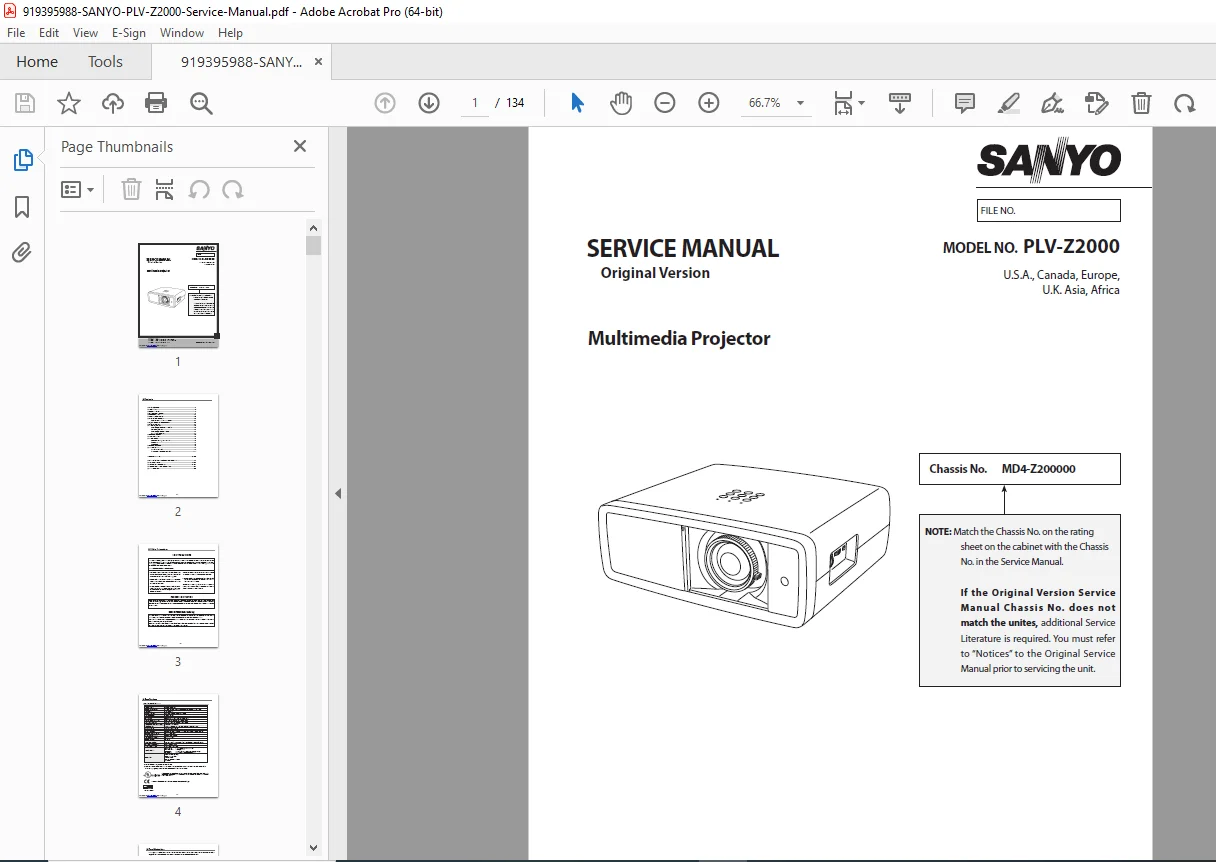Close the document tab
This screenshot has height=862, width=1216.
click(319, 61)
